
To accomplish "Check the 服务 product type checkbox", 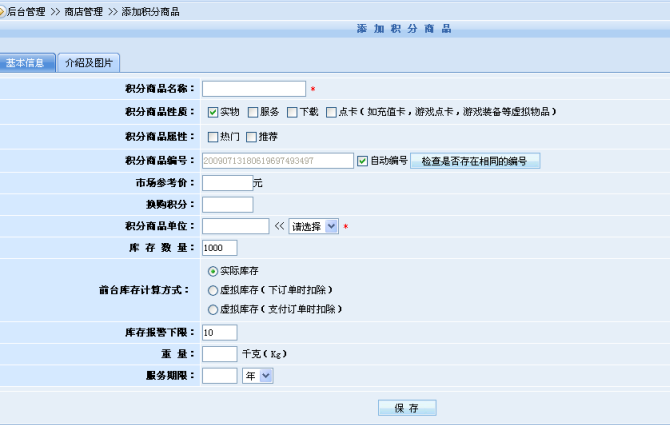I will point(253,112).
